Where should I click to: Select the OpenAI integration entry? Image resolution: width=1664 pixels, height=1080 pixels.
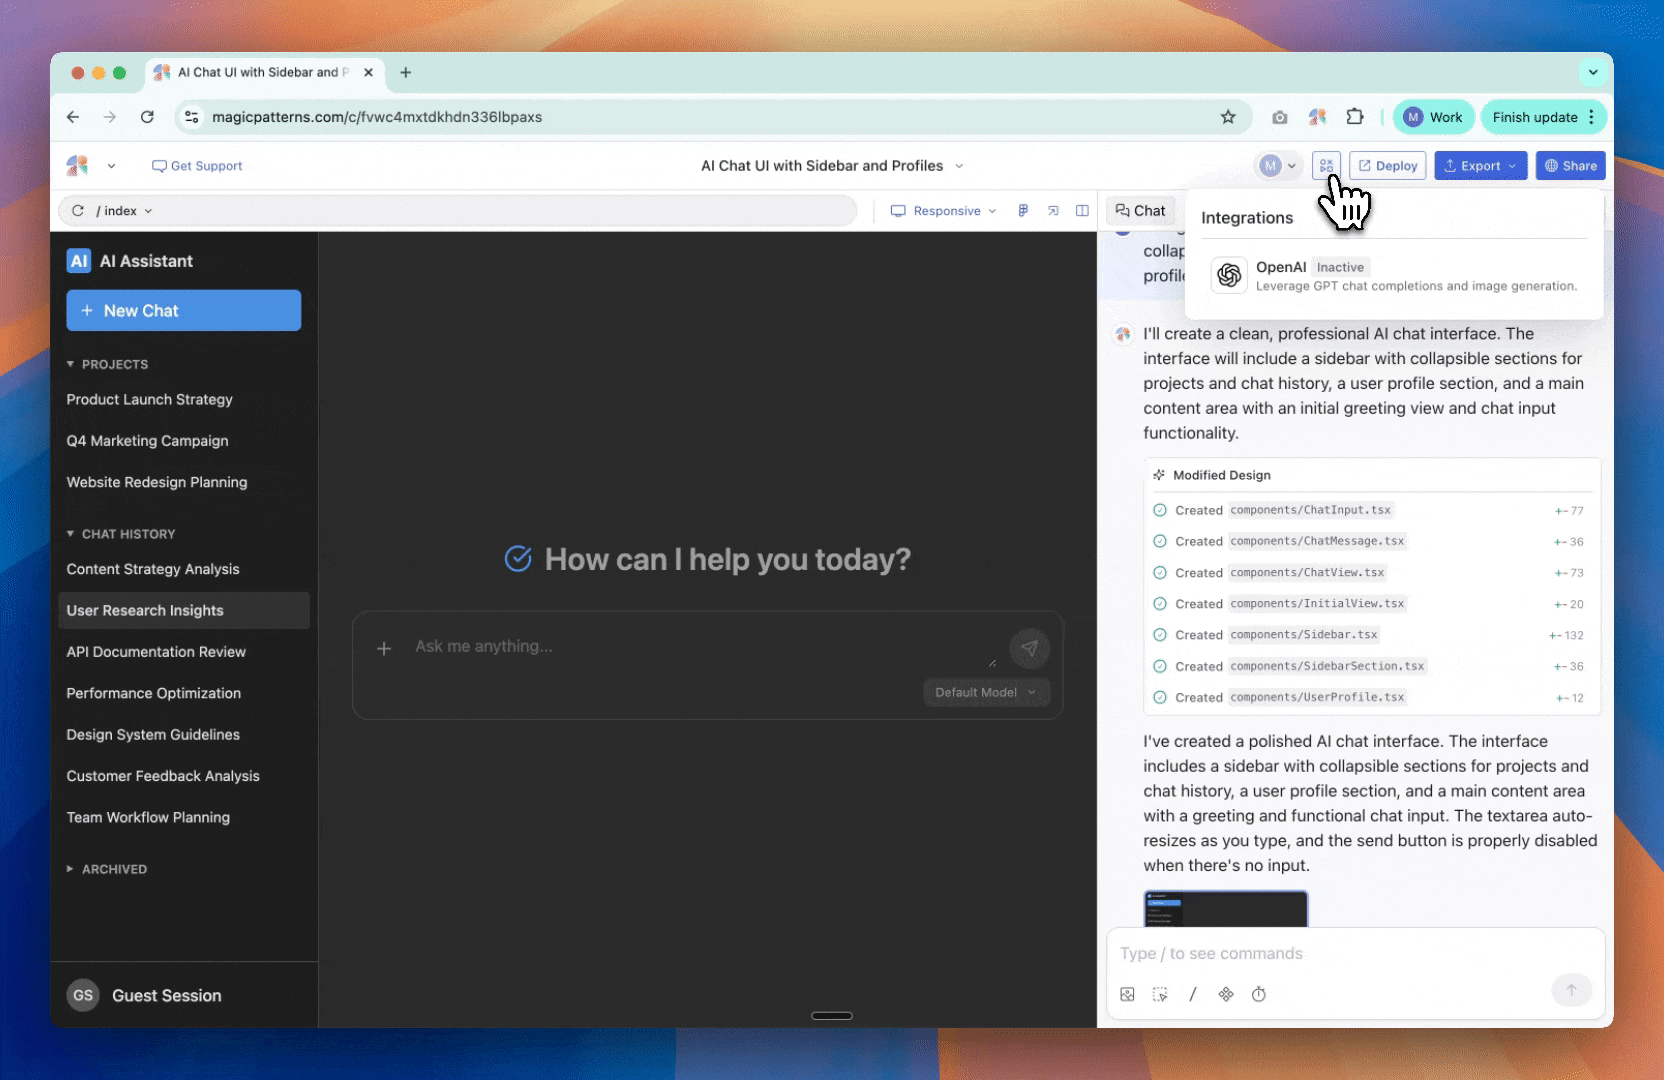1394,276
